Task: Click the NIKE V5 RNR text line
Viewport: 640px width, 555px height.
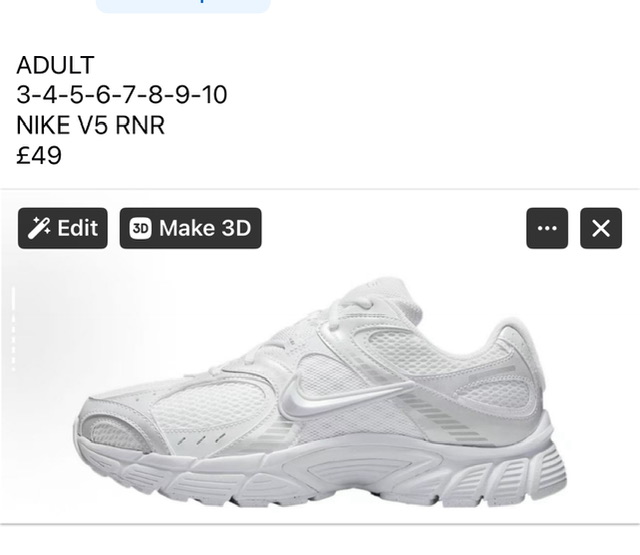Action: (90, 125)
